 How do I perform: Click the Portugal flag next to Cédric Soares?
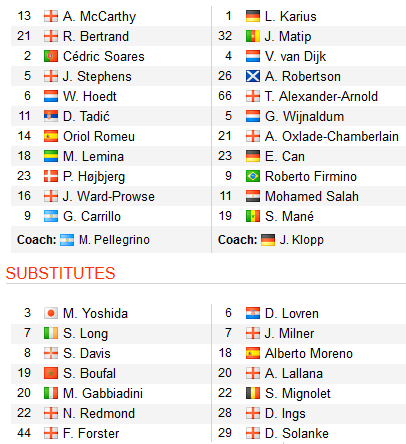(x=51, y=56)
